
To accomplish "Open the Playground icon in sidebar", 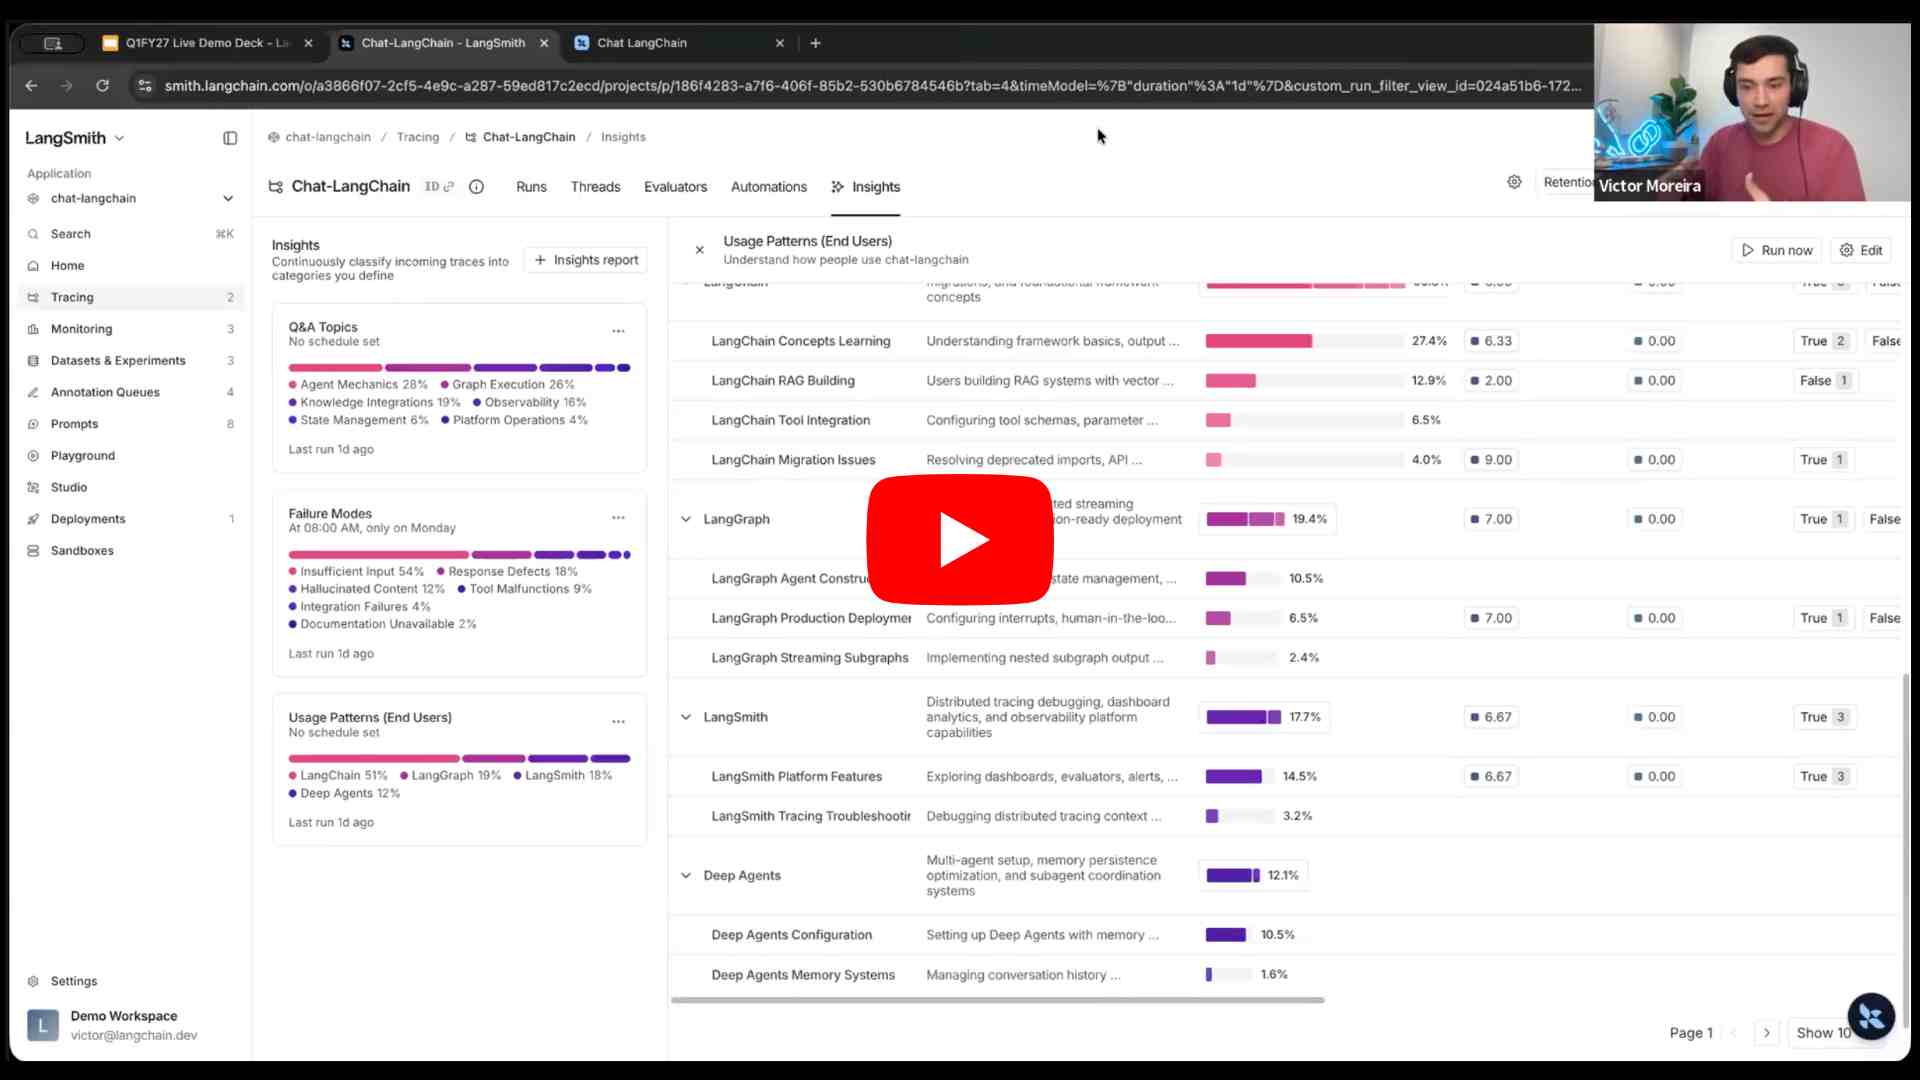I will pyautogui.click(x=33, y=456).
